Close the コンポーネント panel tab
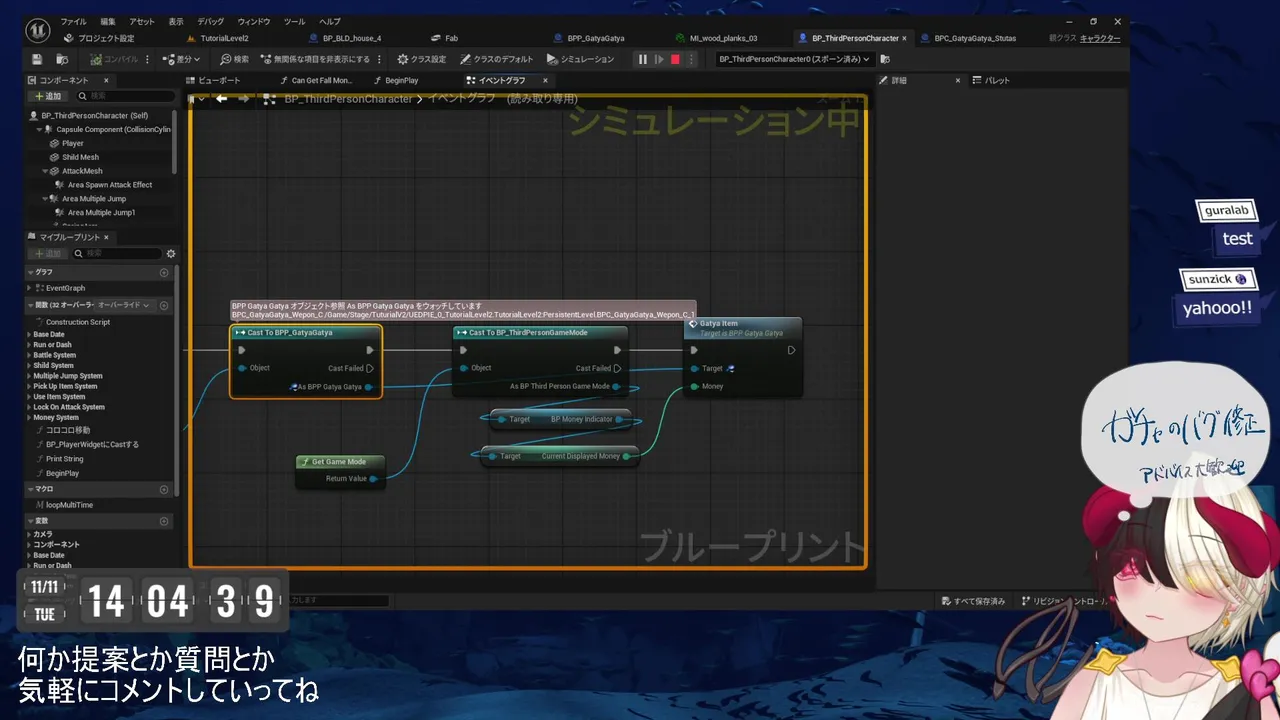 (x=106, y=80)
